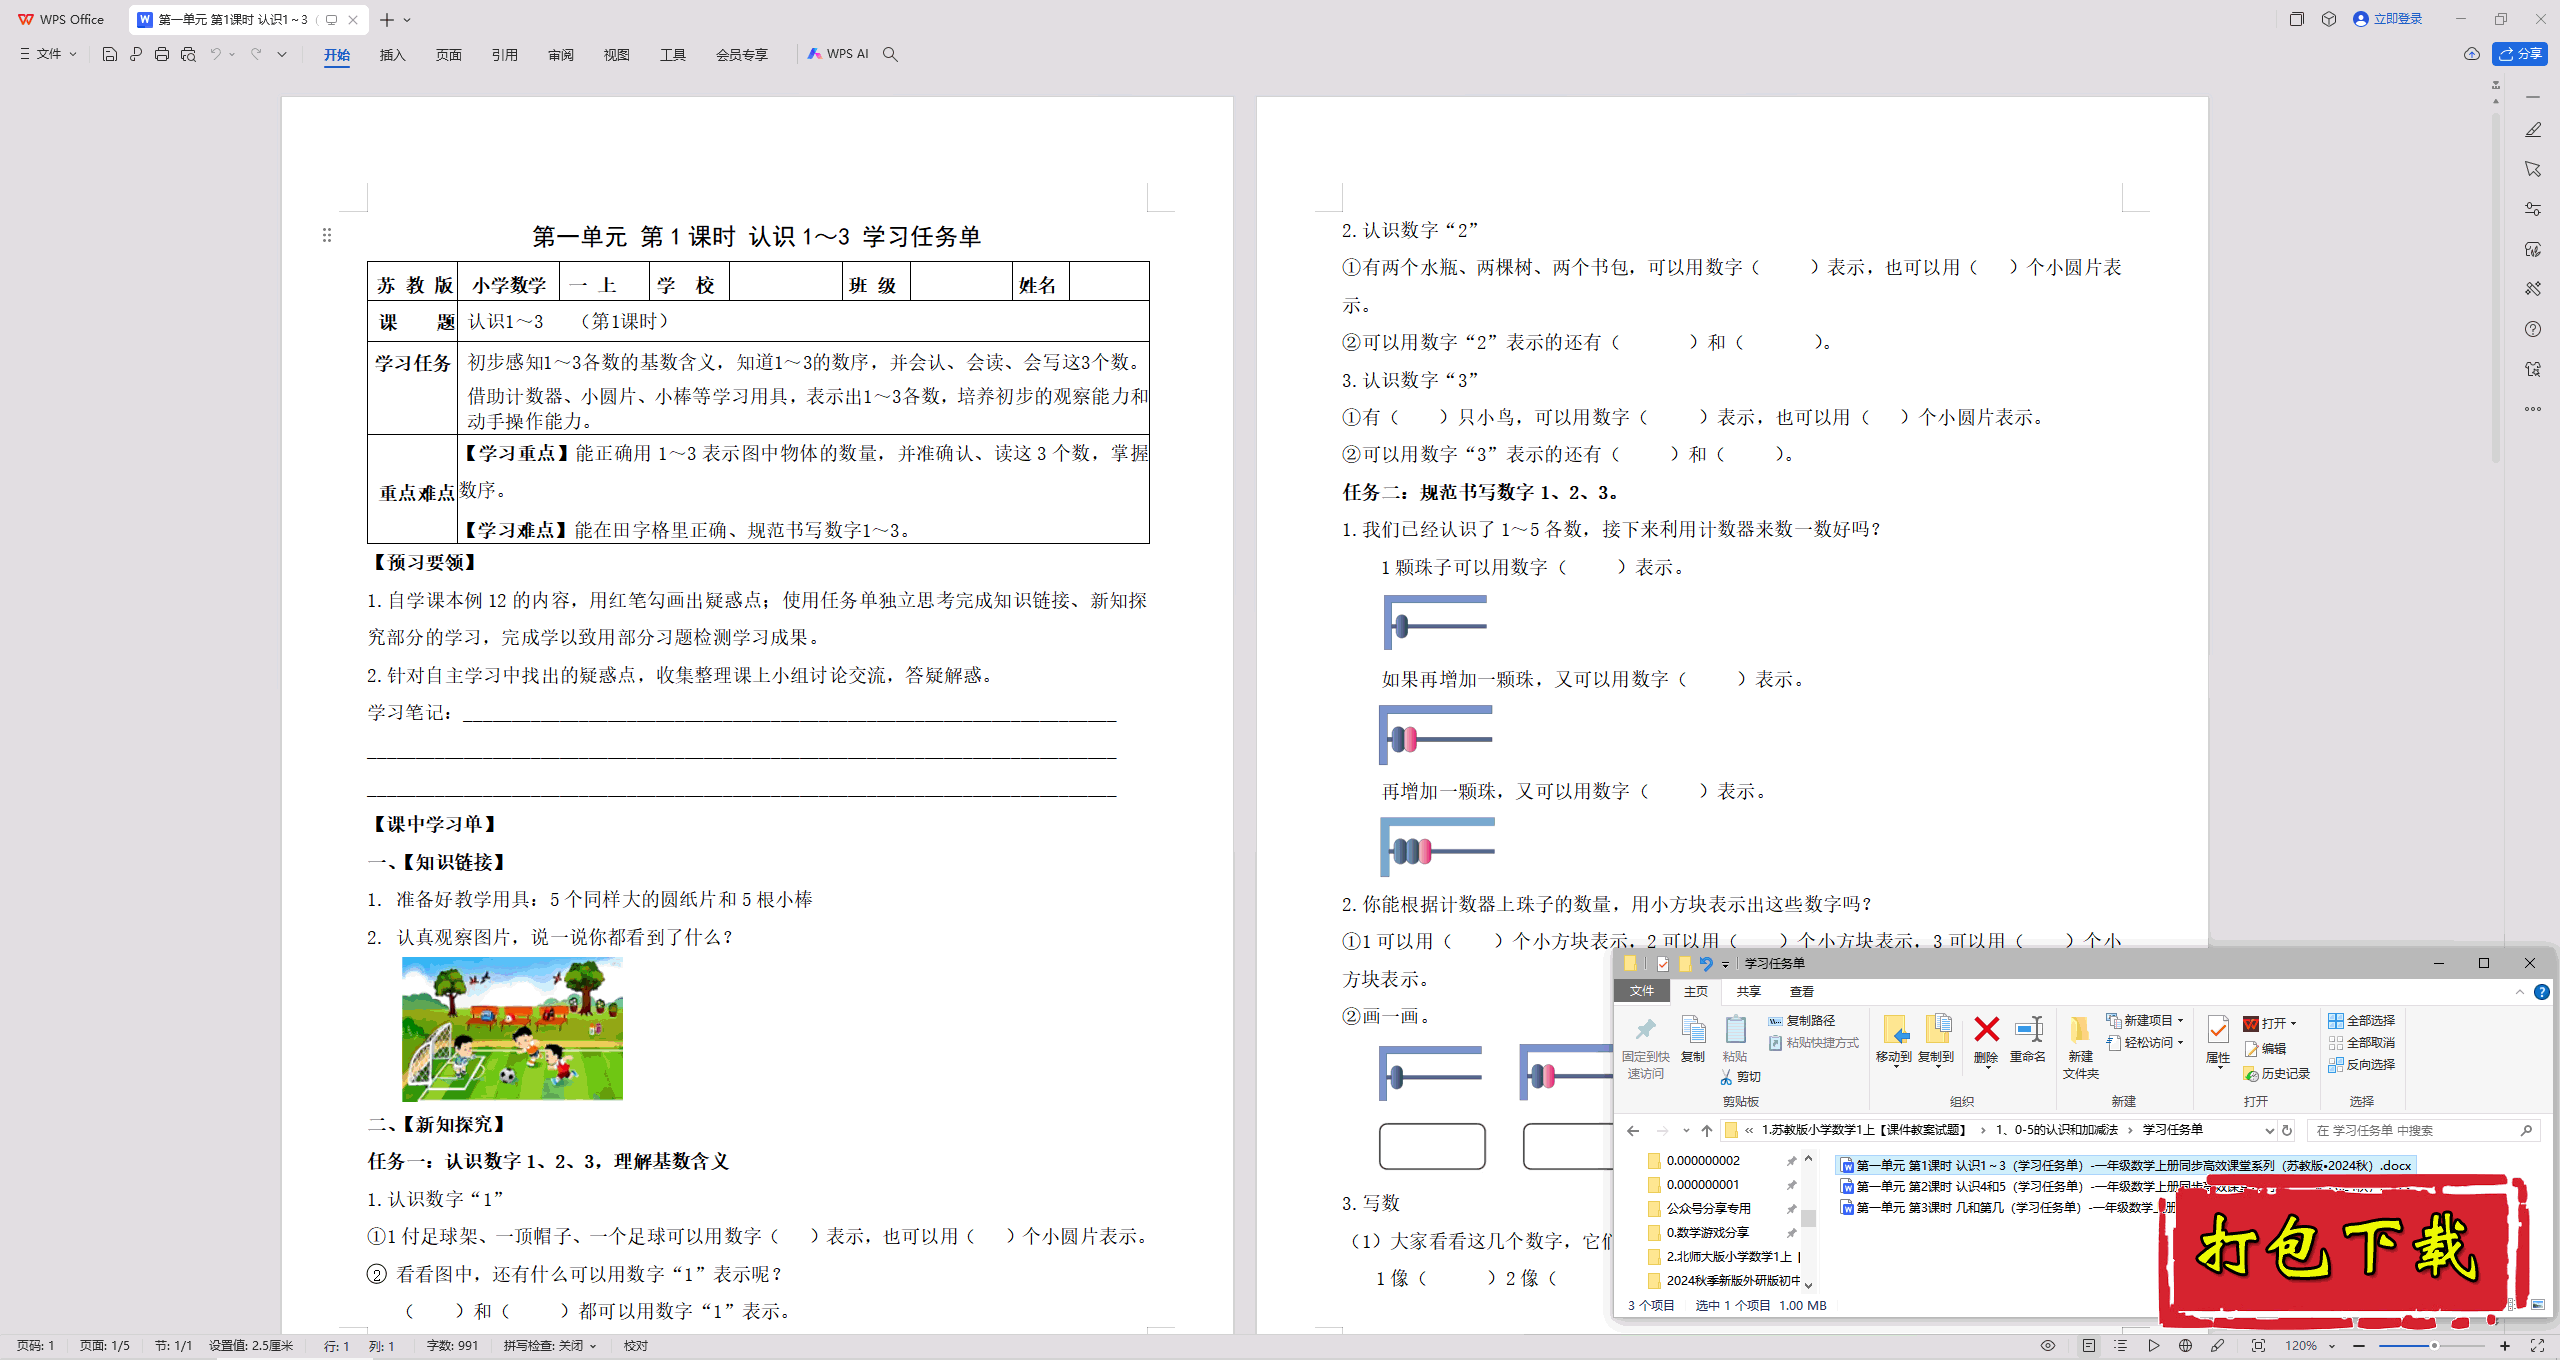Click the cloud sync icon near Share
The image size is (2560, 1360).
pyautogui.click(x=2471, y=54)
